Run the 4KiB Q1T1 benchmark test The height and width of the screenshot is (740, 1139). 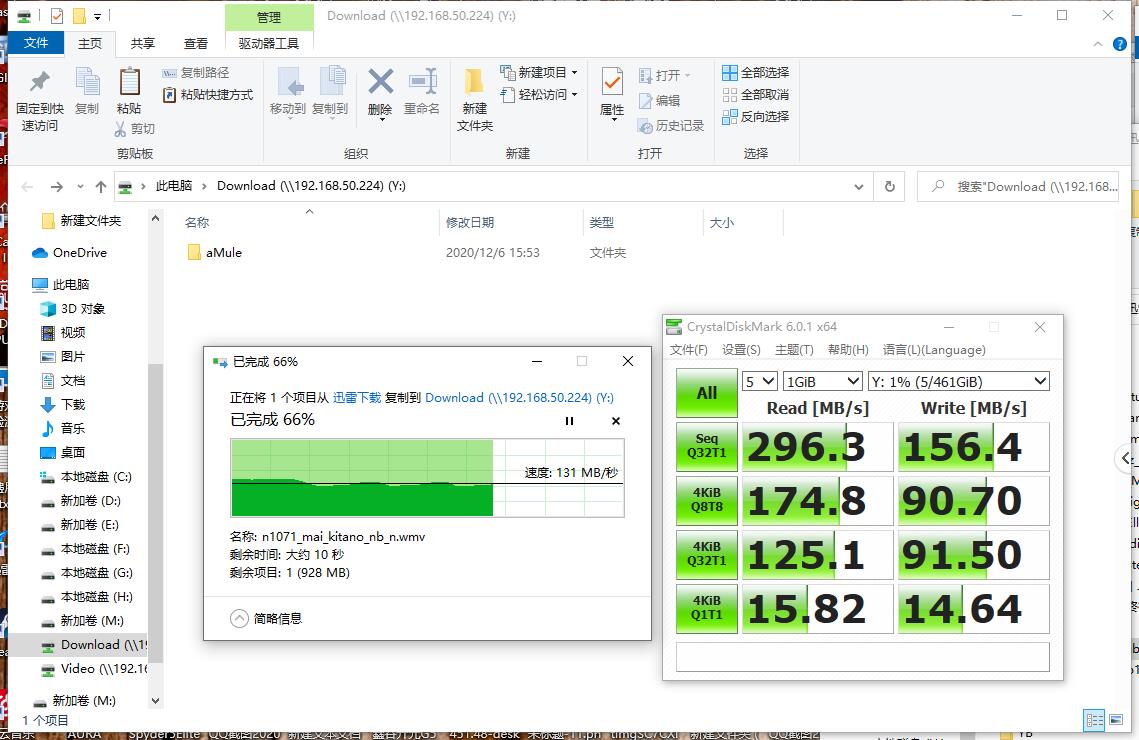(x=706, y=608)
